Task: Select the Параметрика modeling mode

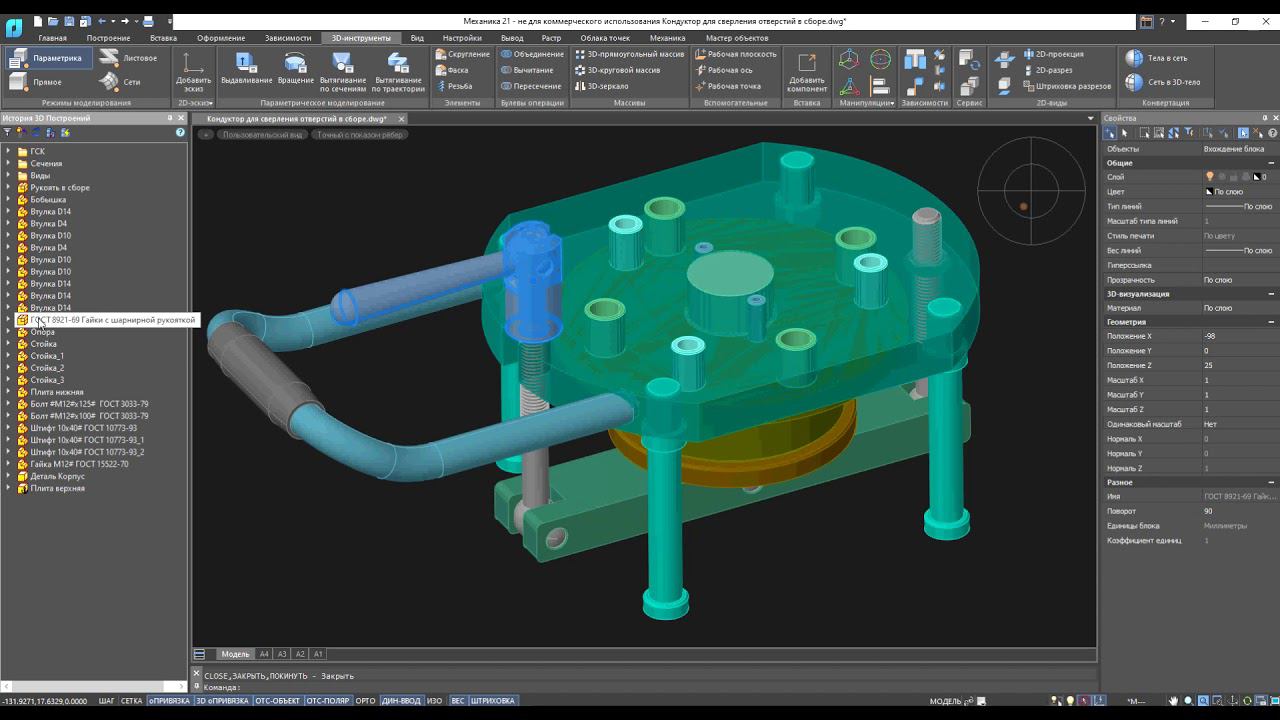Action: coord(50,58)
